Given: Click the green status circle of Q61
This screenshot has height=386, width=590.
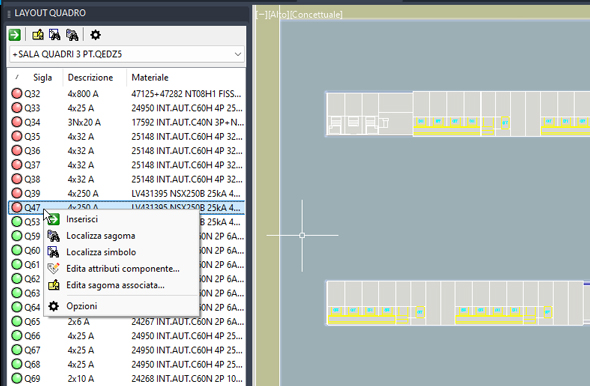Looking at the screenshot, I should coord(17,264).
